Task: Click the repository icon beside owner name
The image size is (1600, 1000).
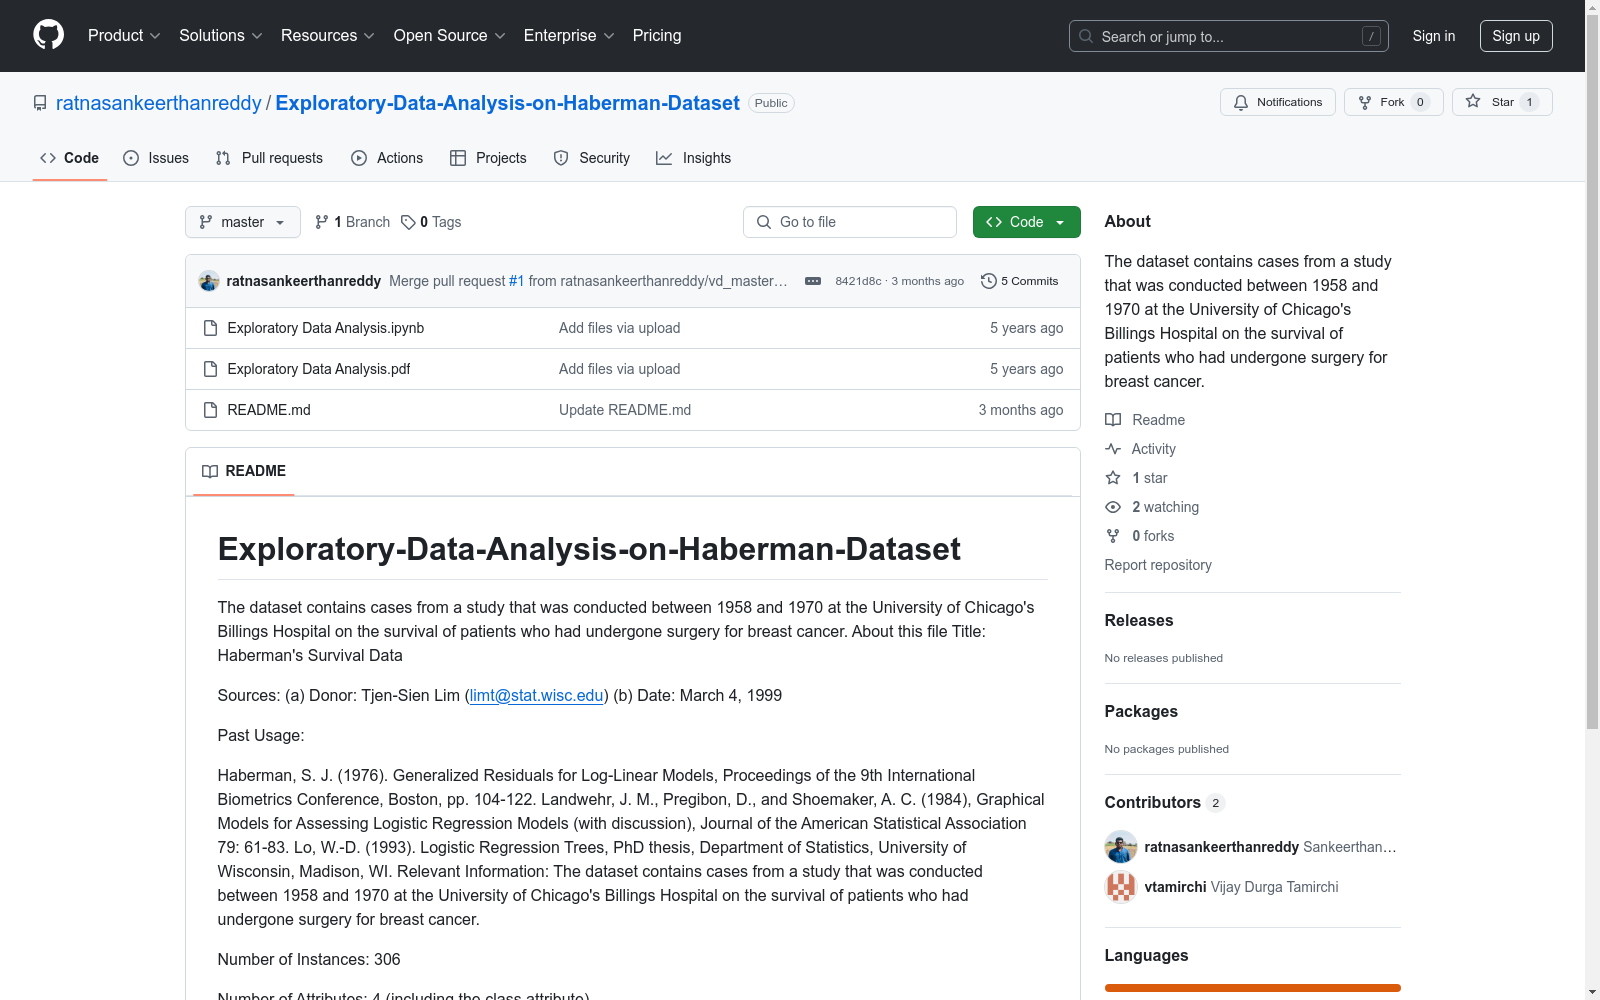Action: coord(40,103)
